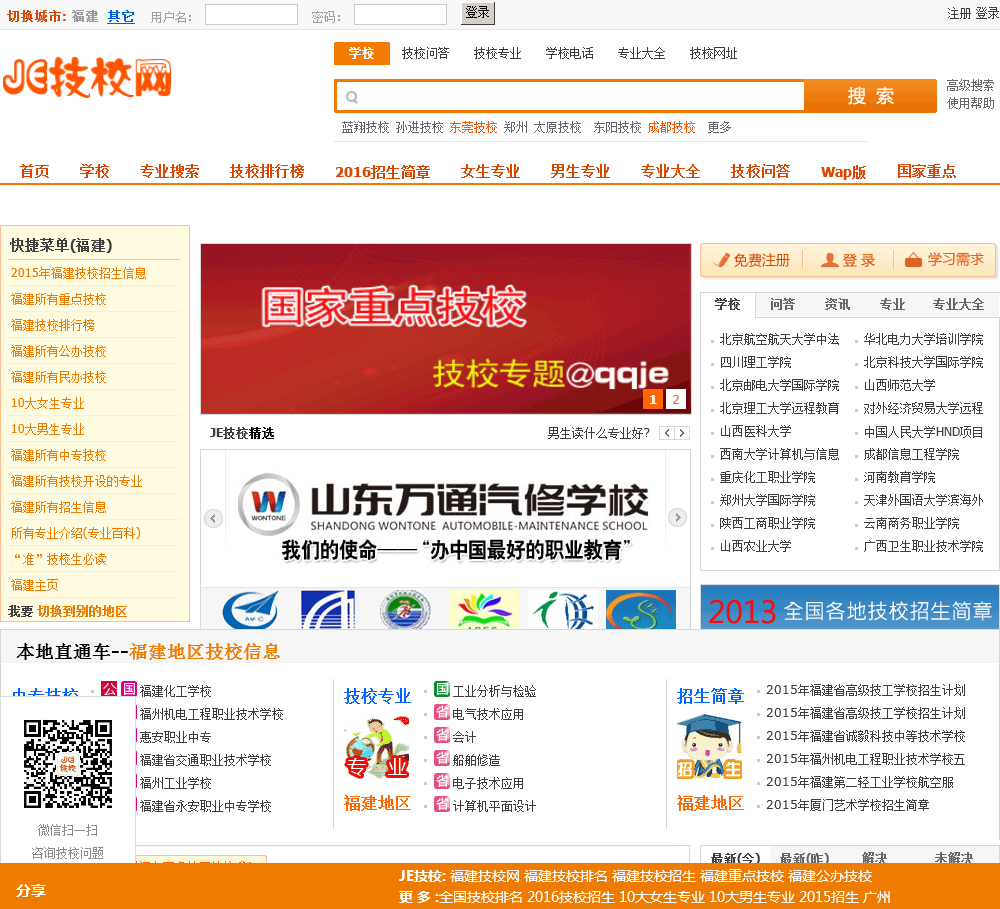Click the person icon on 登录 button
The width and height of the screenshot is (1000, 909).
pyautogui.click(x=829, y=260)
